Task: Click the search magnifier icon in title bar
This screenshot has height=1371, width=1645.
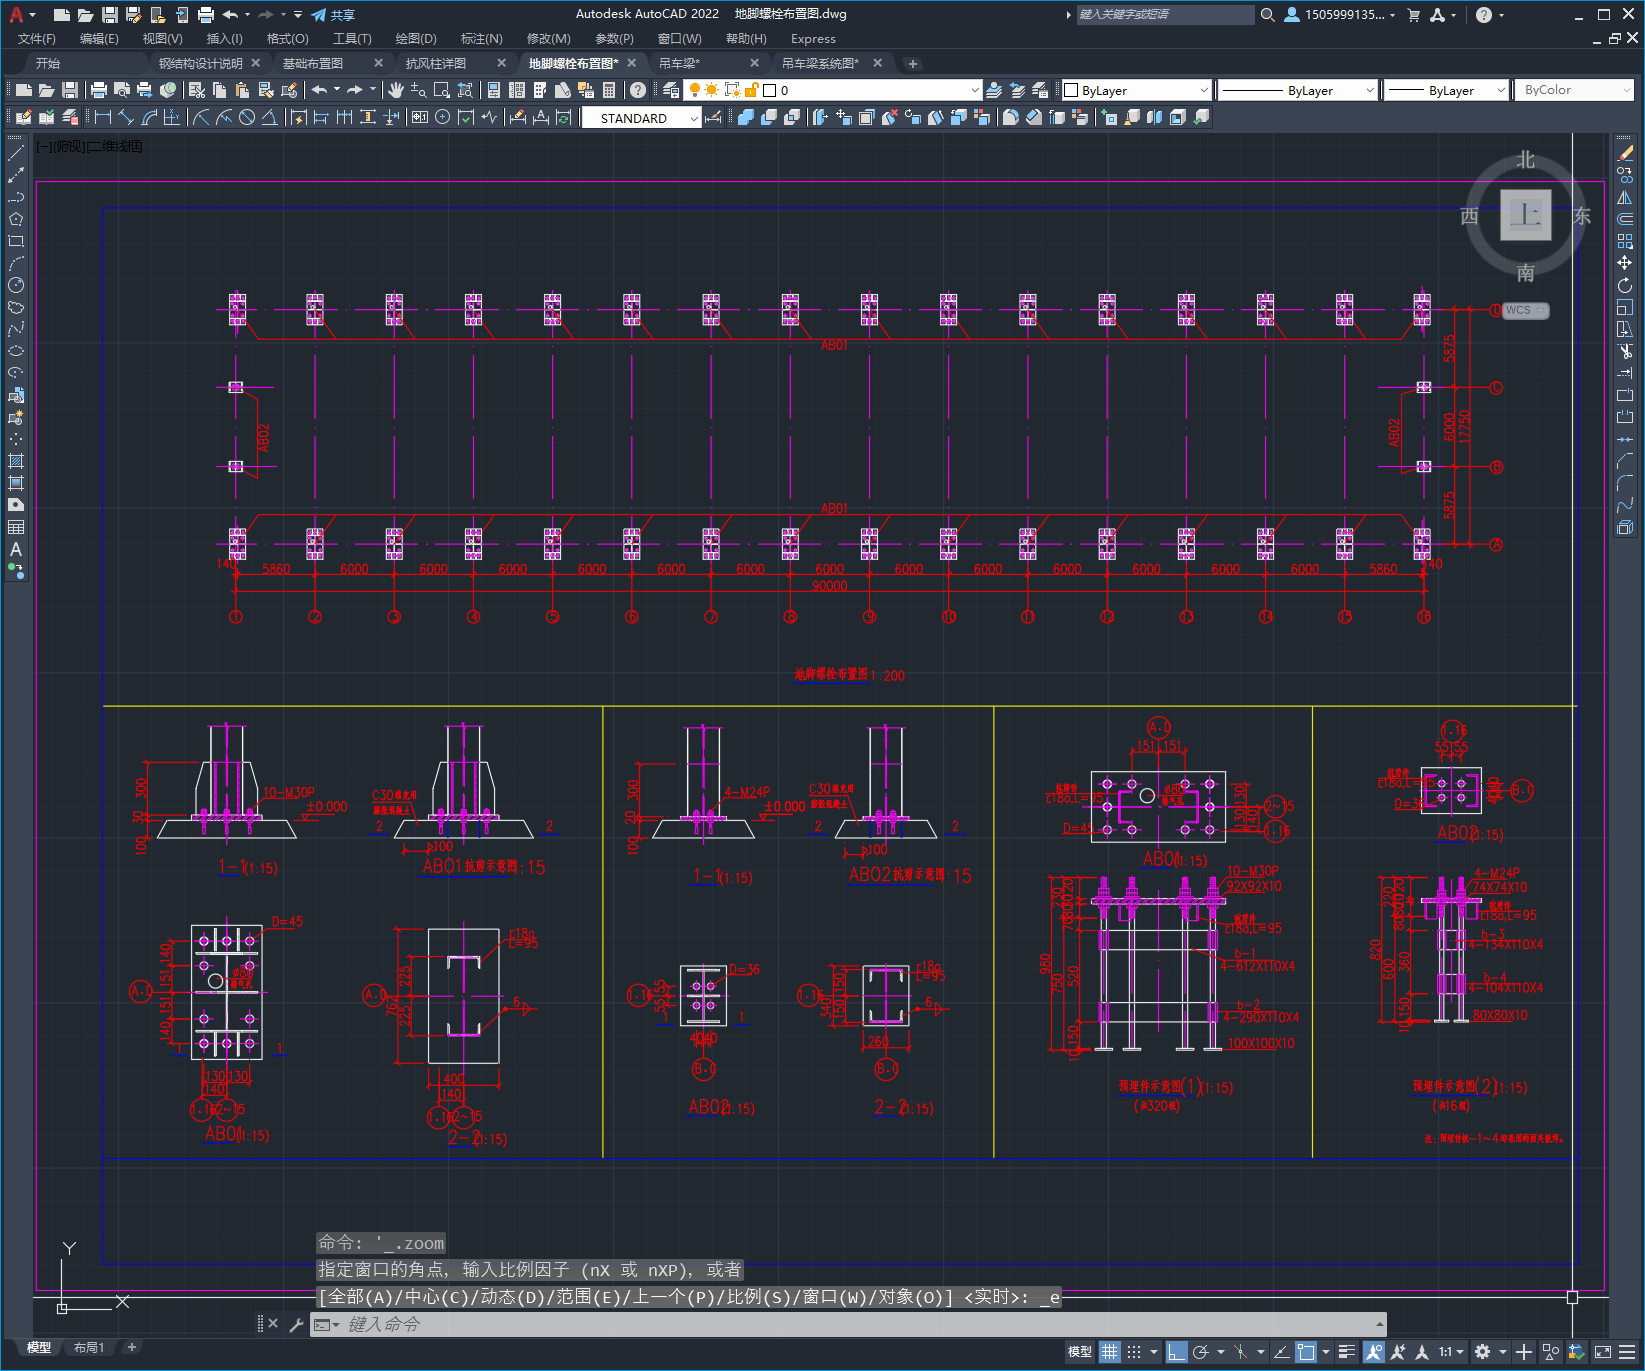Action: (1267, 15)
